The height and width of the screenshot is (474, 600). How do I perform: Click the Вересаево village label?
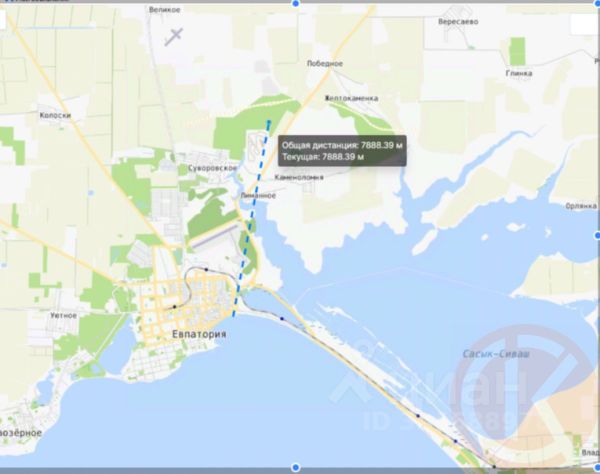(458, 22)
